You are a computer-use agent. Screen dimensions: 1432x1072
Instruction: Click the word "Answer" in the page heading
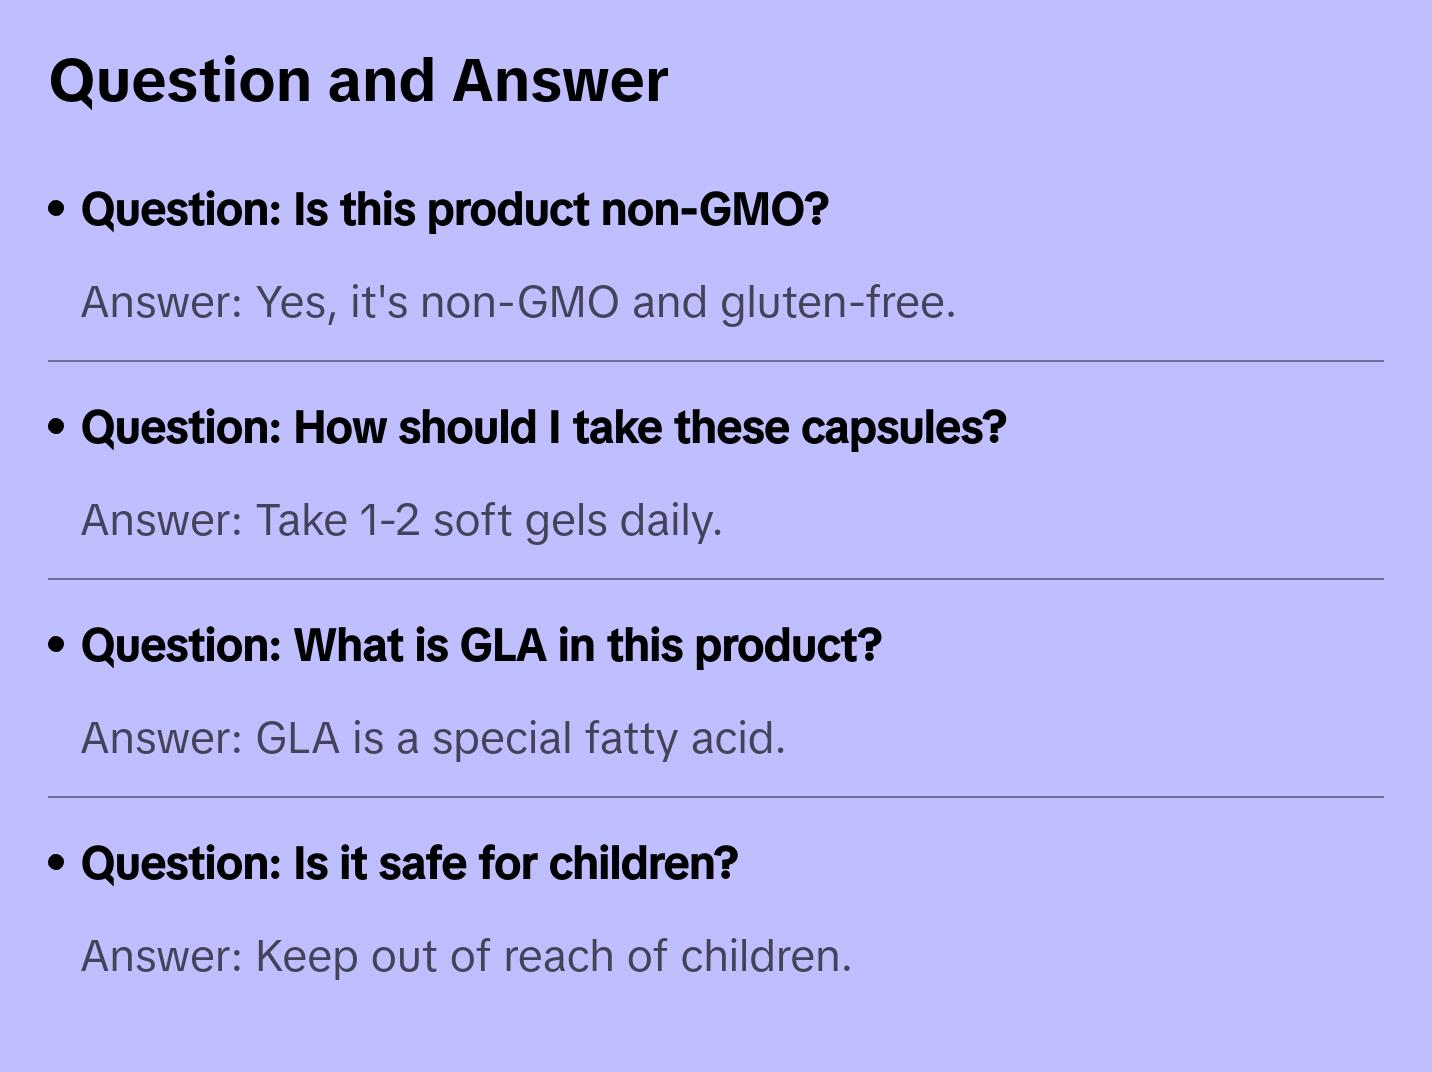pyautogui.click(x=560, y=81)
